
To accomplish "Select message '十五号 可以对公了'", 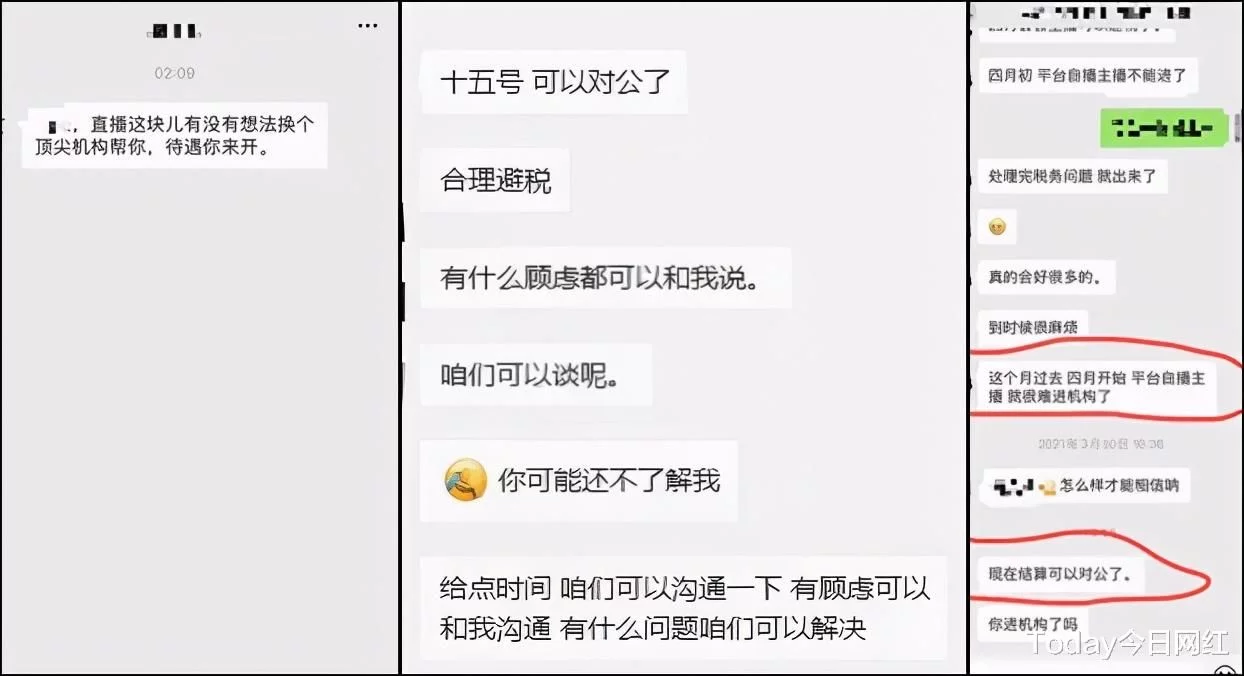I will (554, 82).
